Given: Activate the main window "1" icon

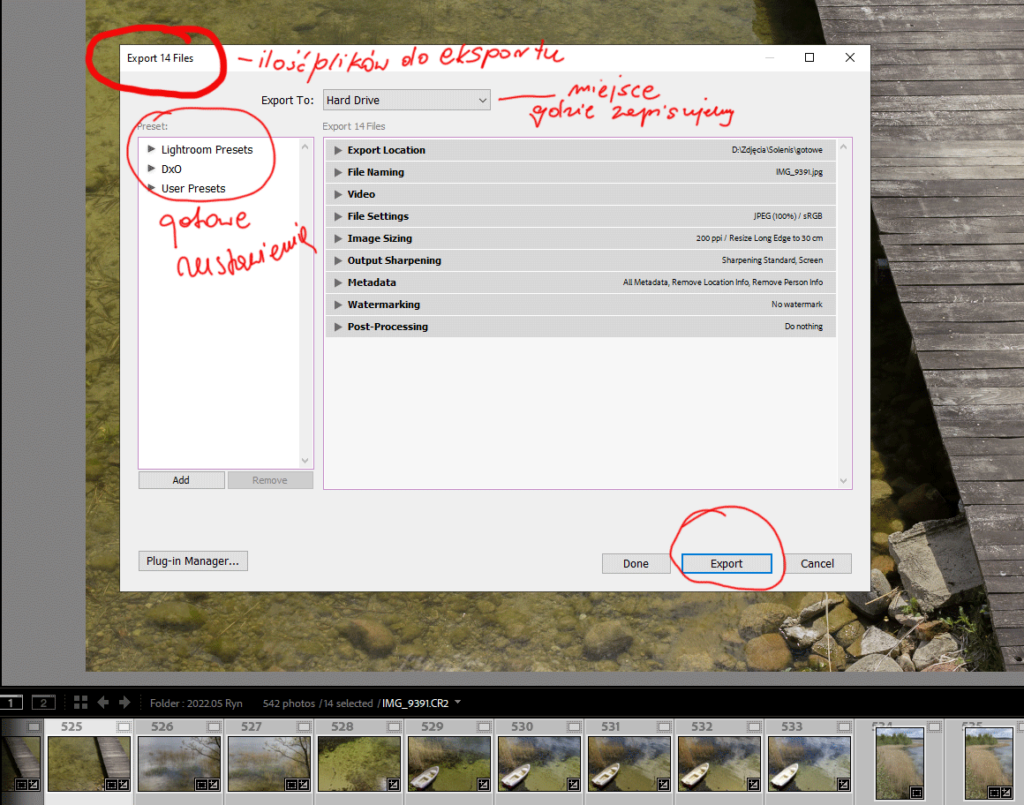Looking at the screenshot, I should click(11, 702).
